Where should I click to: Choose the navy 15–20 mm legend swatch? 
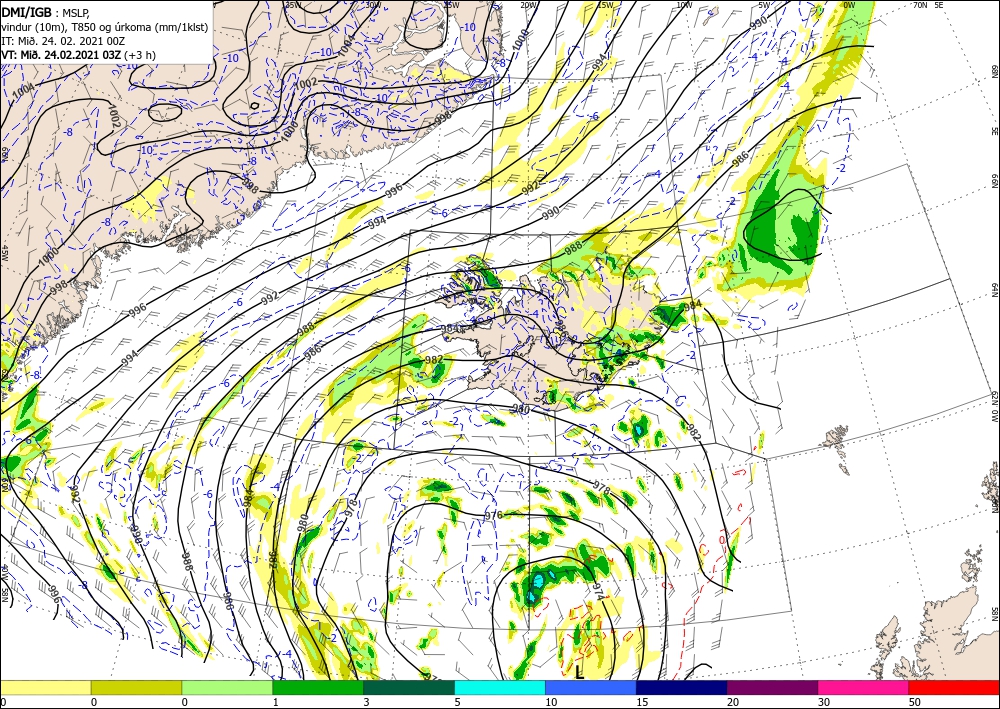click(x=682, y=687)
